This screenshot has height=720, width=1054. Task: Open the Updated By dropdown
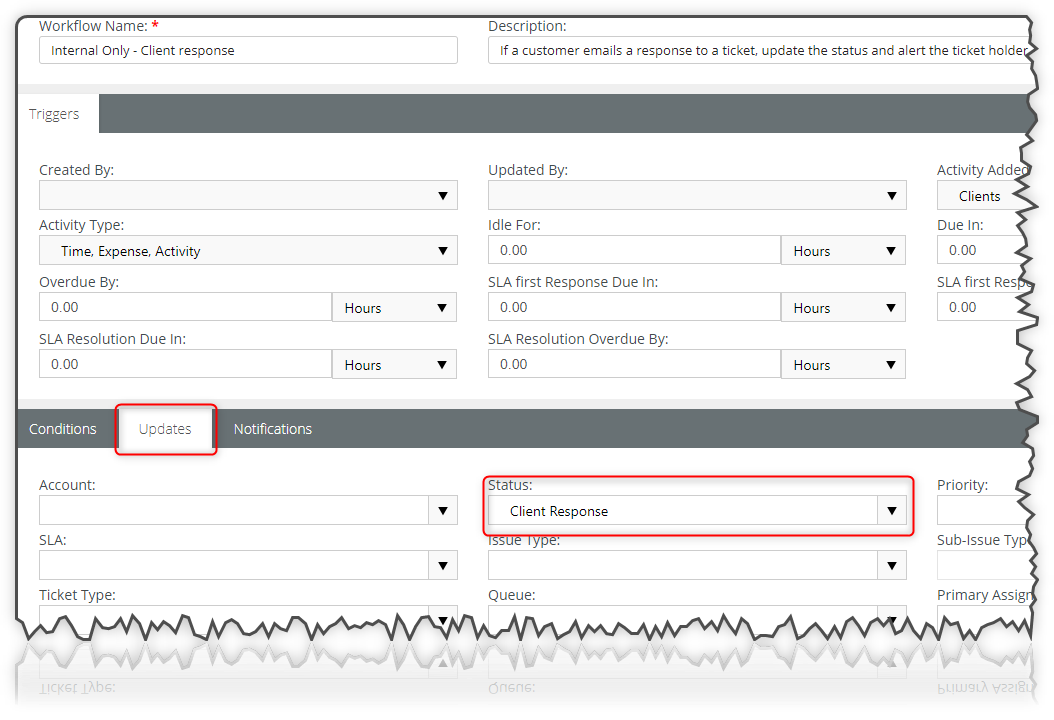click(893, 195)
